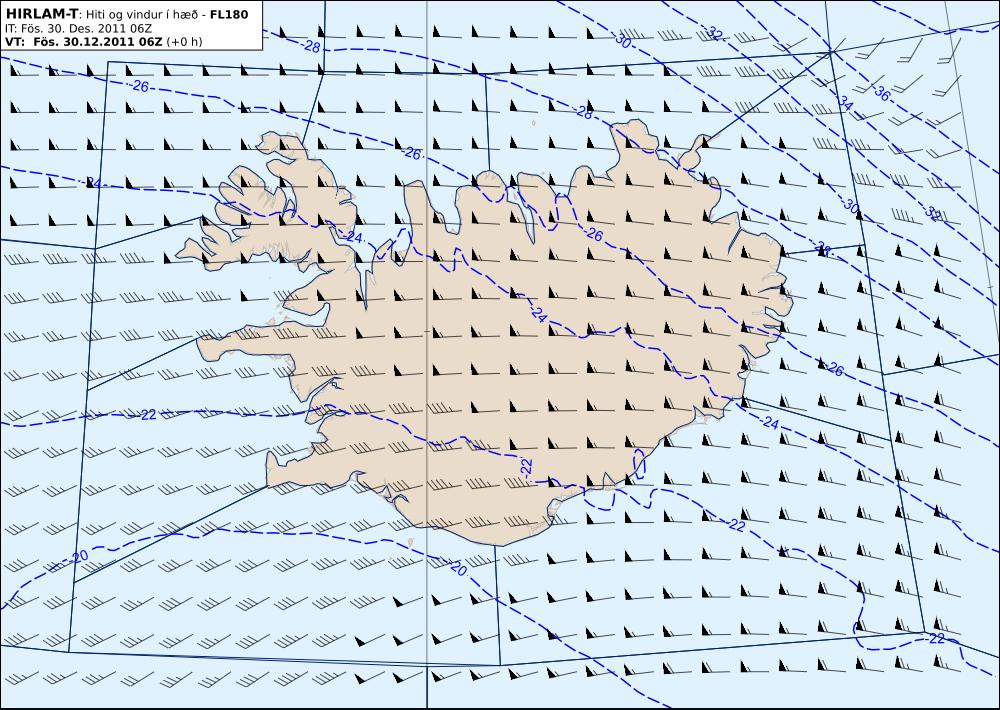Select the "(+0 h)" forecast offset text
This screenshot has width=1000, height=710.
pyautogui.click(x=184, y=41)
